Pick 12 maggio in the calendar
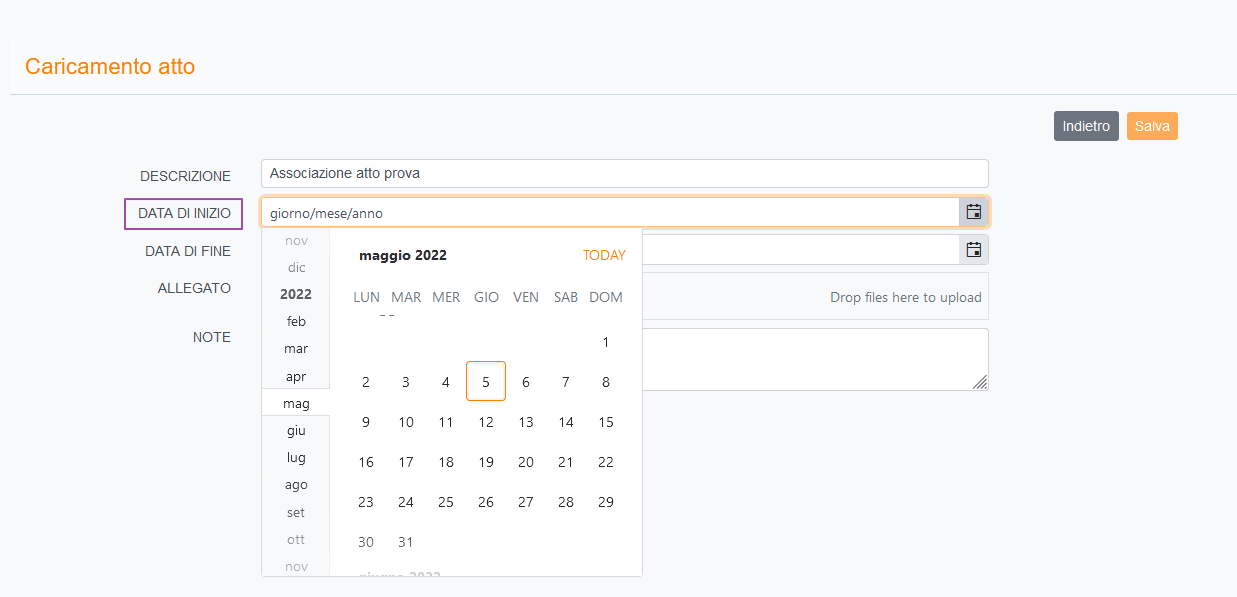Viewport: 1237px width, 597px height. (486, 422)
